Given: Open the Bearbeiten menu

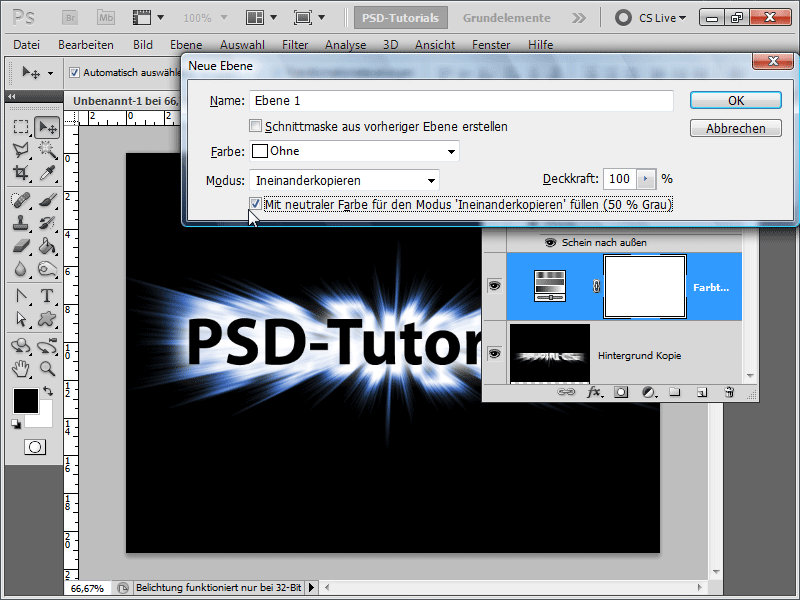Looking at the screenshot, I should coord(86,45).
